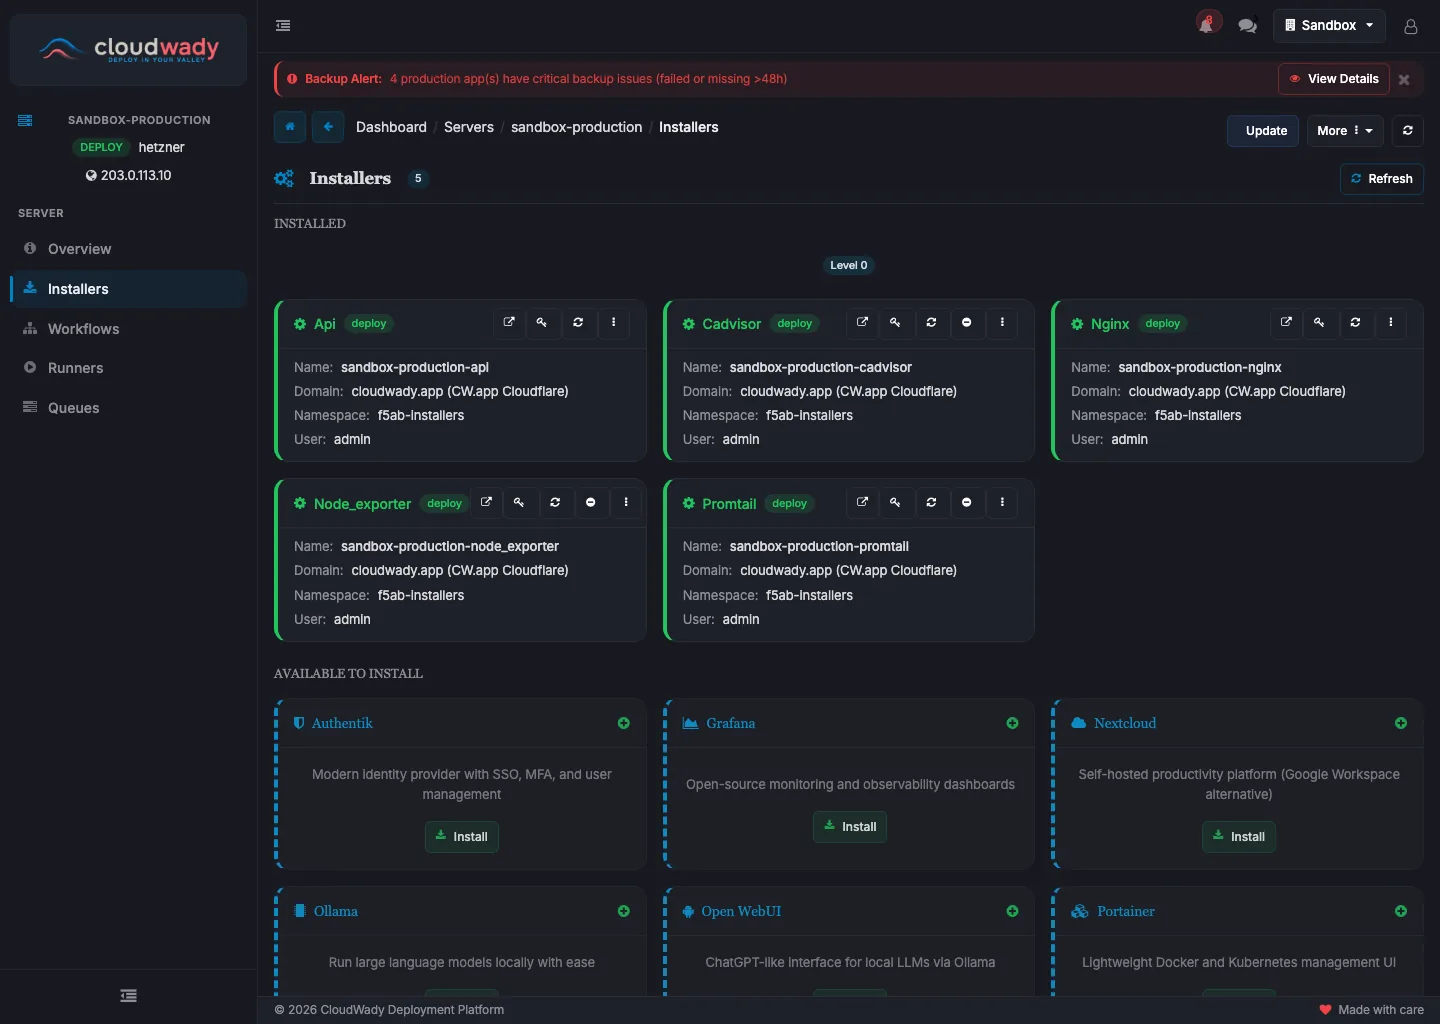Click the Api installer title

[325, 324]
